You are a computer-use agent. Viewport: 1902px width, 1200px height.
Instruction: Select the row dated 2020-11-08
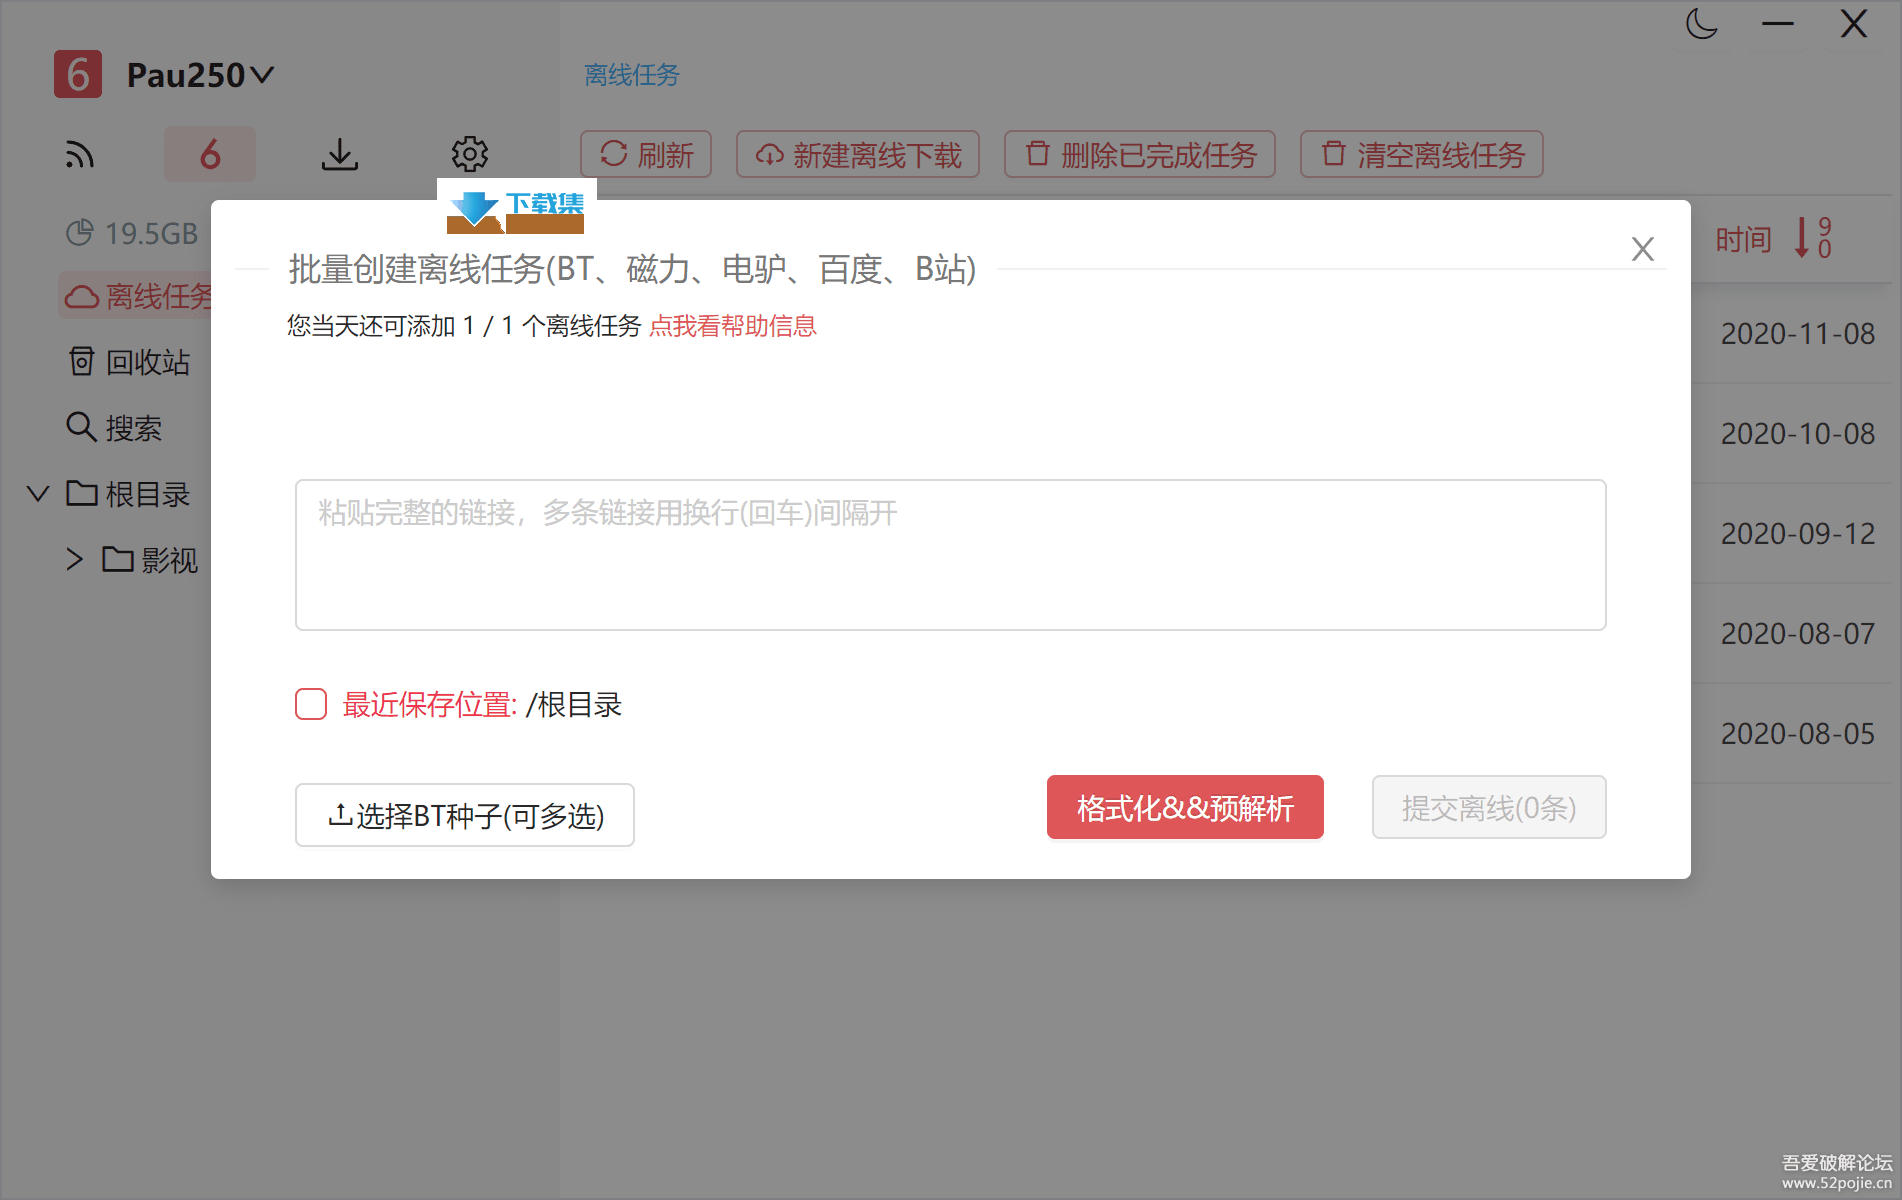pyautogui.click(x=1797, y=334)
